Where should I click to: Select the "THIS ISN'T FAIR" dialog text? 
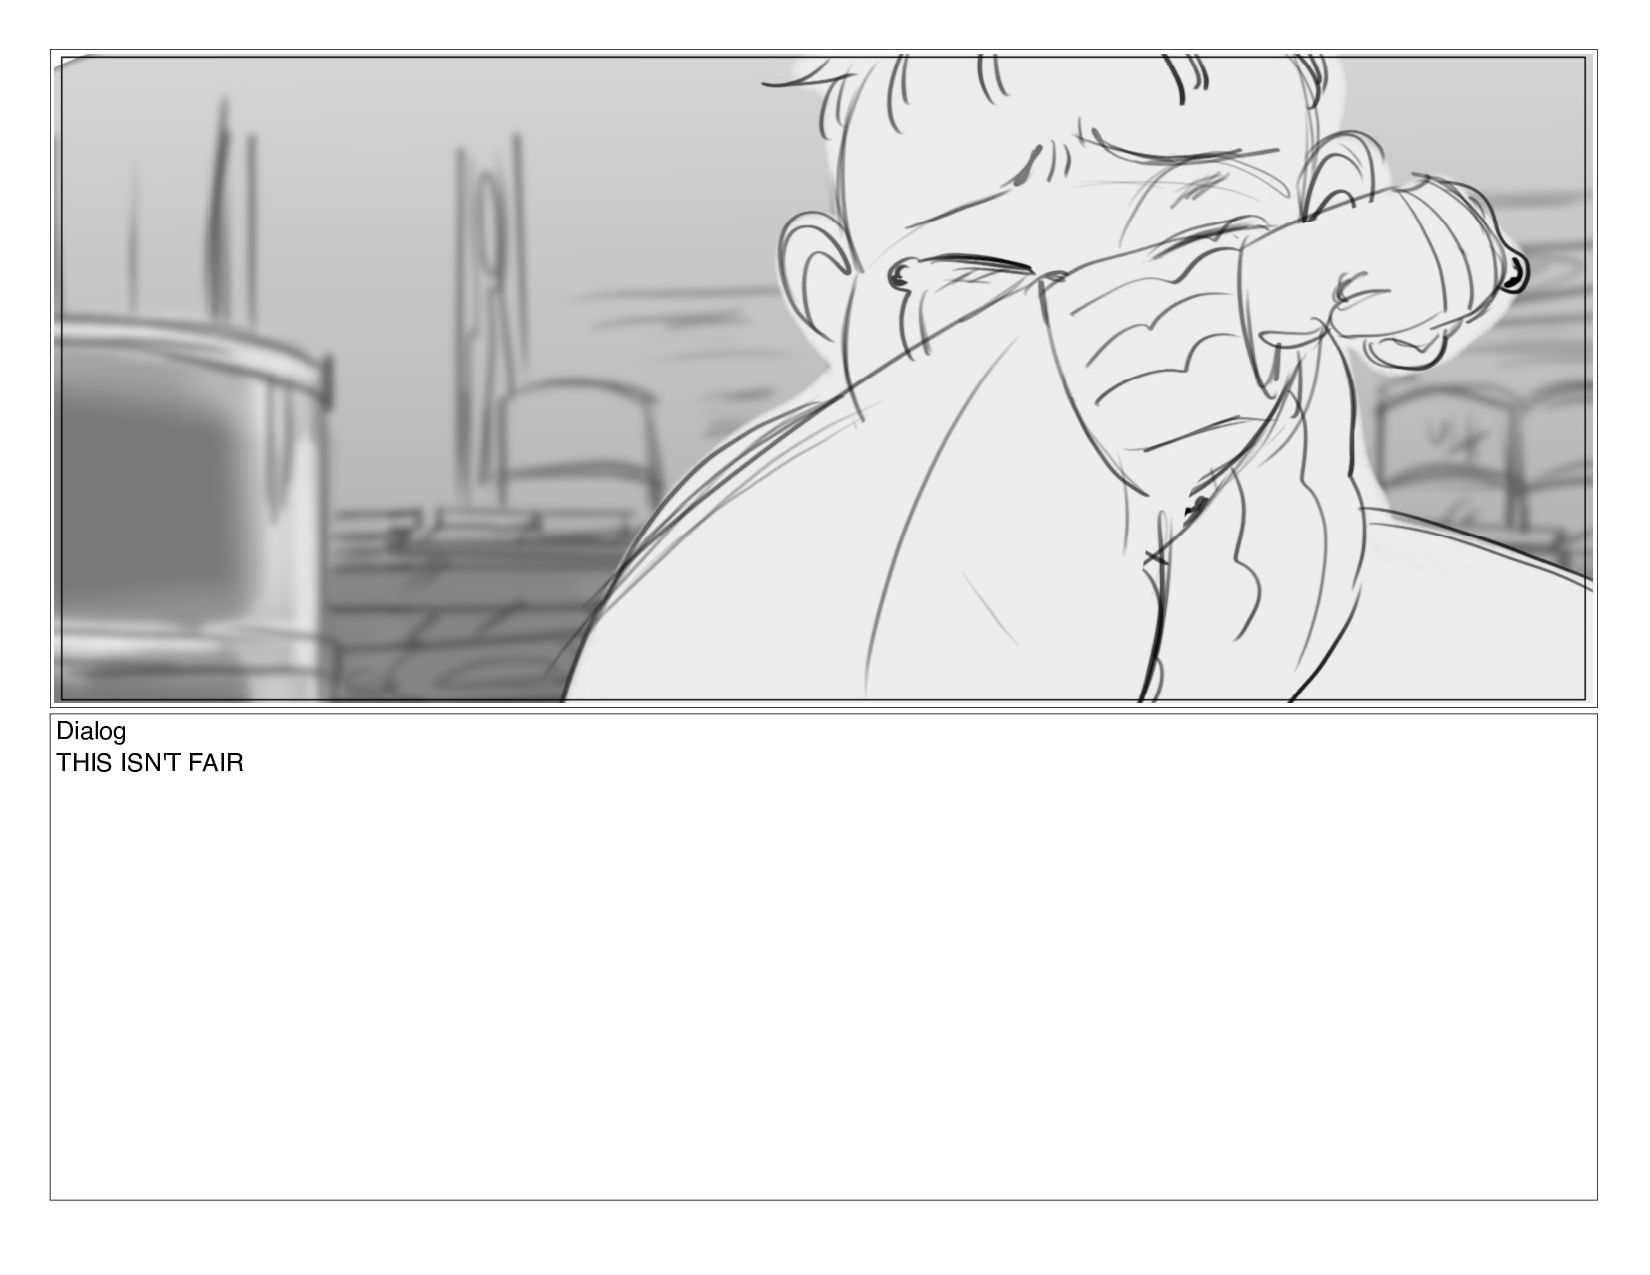tap(150, 763)
